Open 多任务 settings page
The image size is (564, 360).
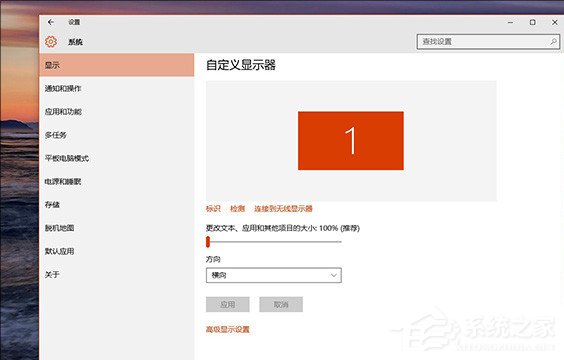(117, 135)
